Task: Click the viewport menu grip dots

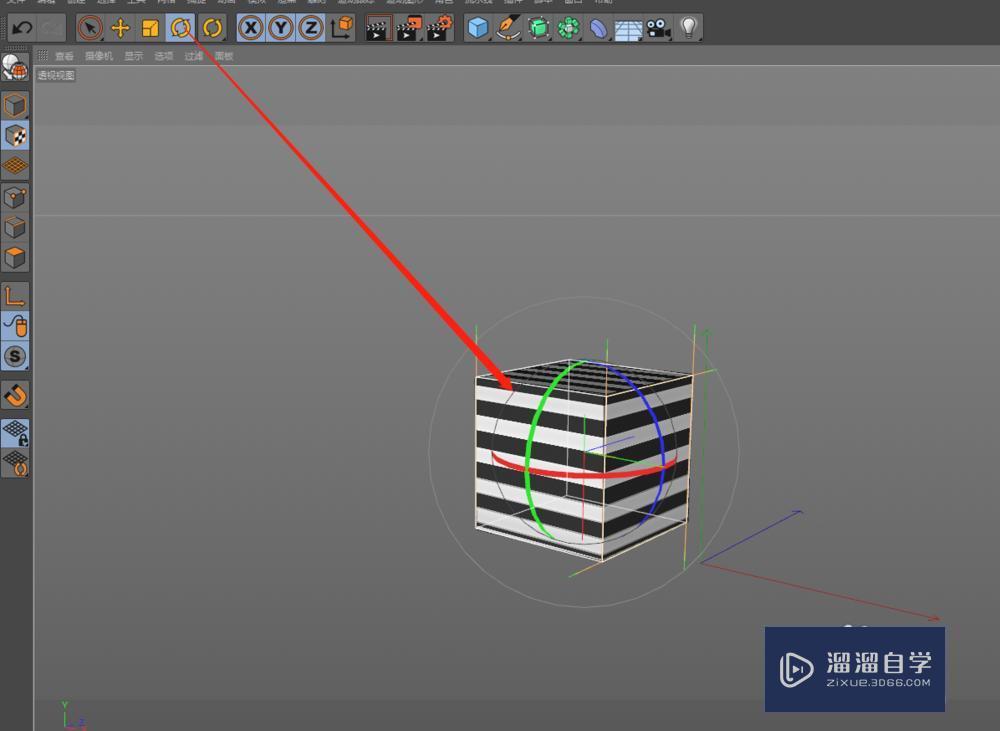Action: [42, 55]
